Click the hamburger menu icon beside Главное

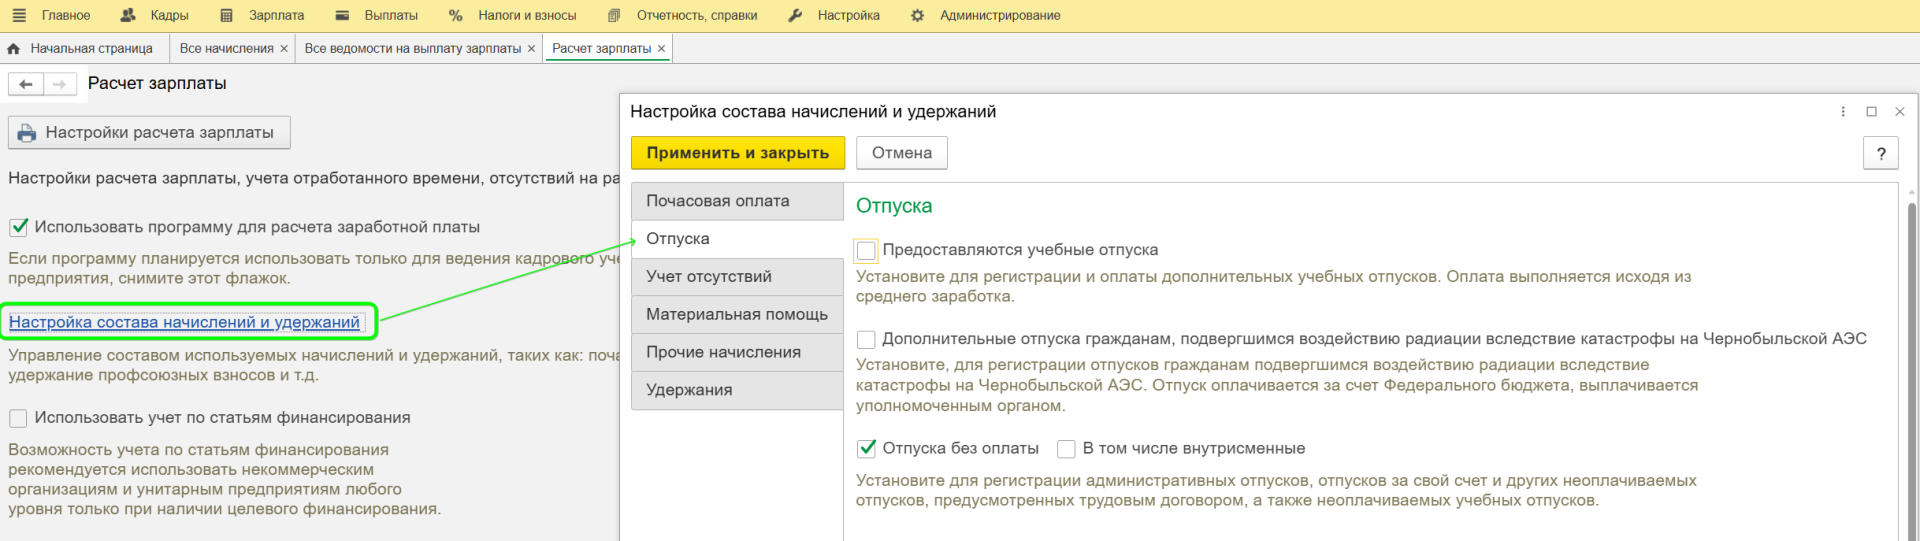click(x=19, y=16)
